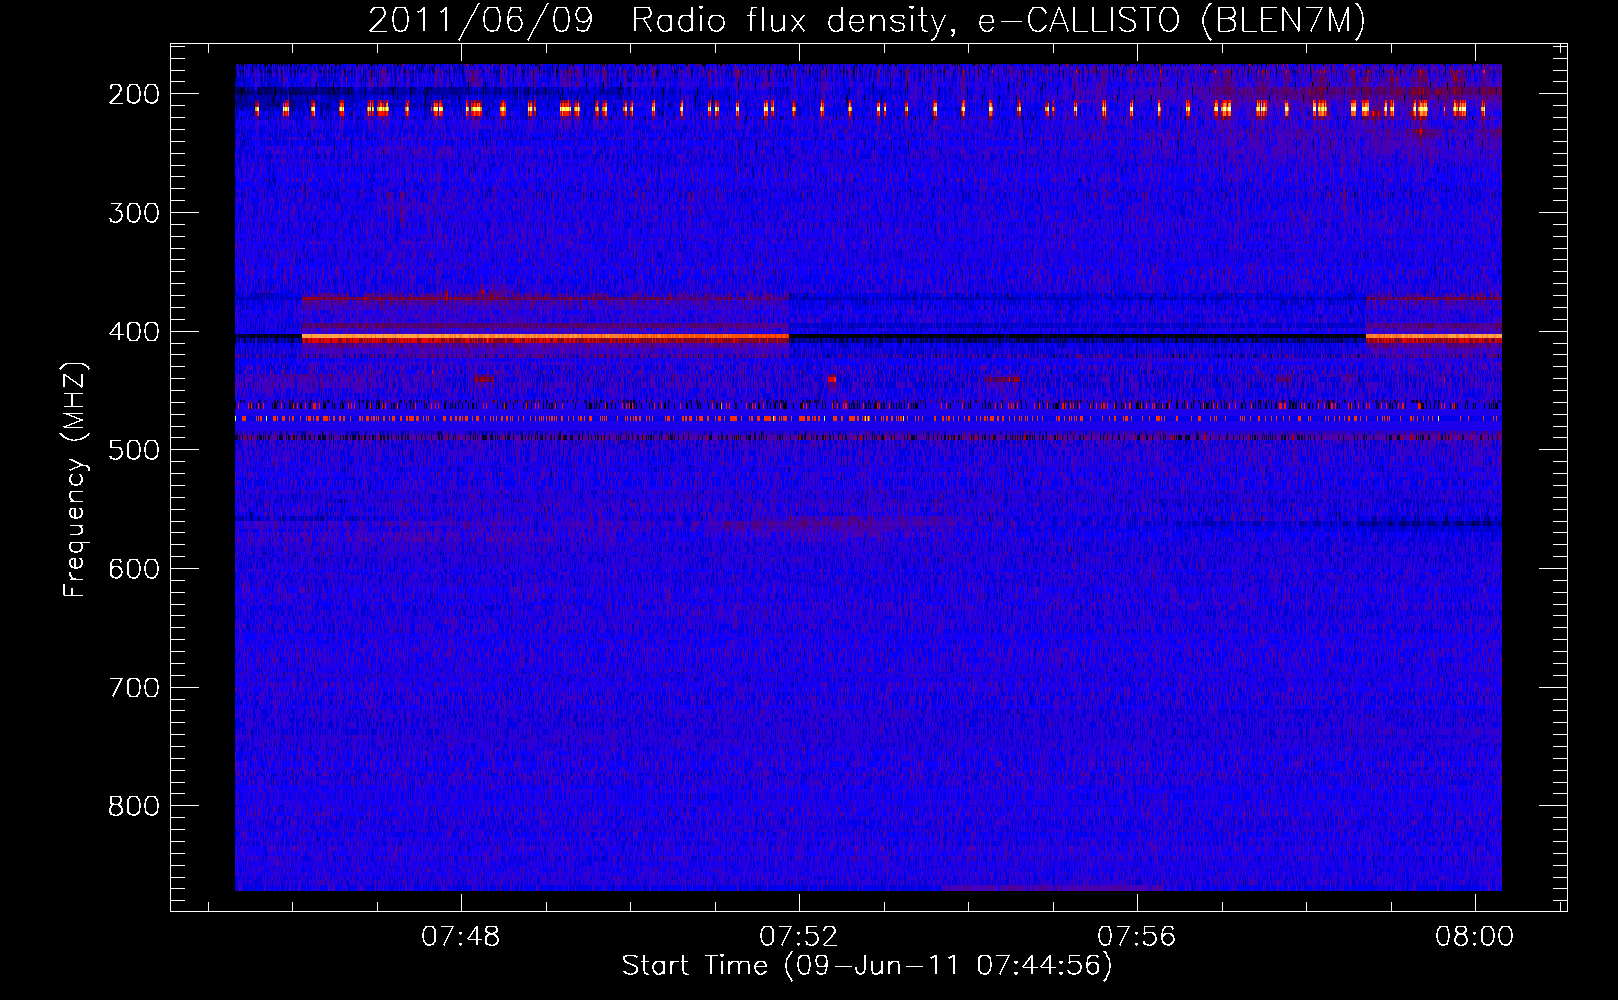Click the bright red band near 400 MHz starting before 07:48
1618x1000 pixels.
(545, 338)
